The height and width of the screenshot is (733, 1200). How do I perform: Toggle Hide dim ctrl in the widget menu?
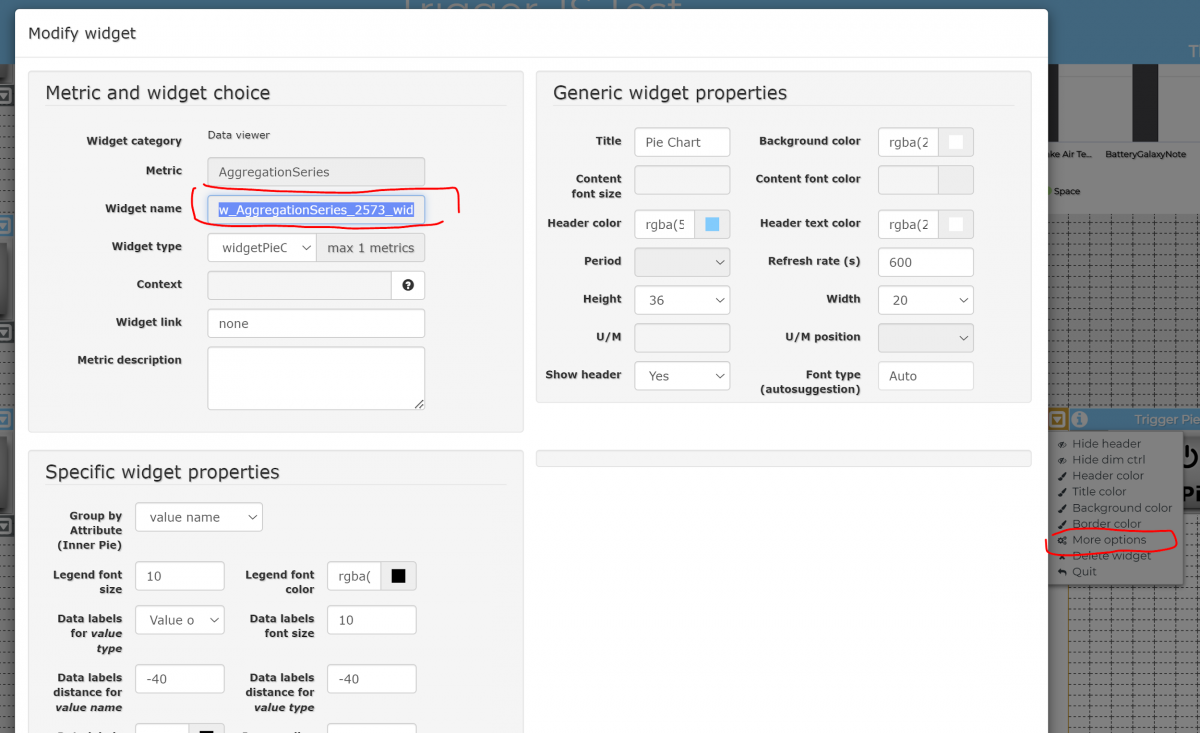(x=1108, y=460)
